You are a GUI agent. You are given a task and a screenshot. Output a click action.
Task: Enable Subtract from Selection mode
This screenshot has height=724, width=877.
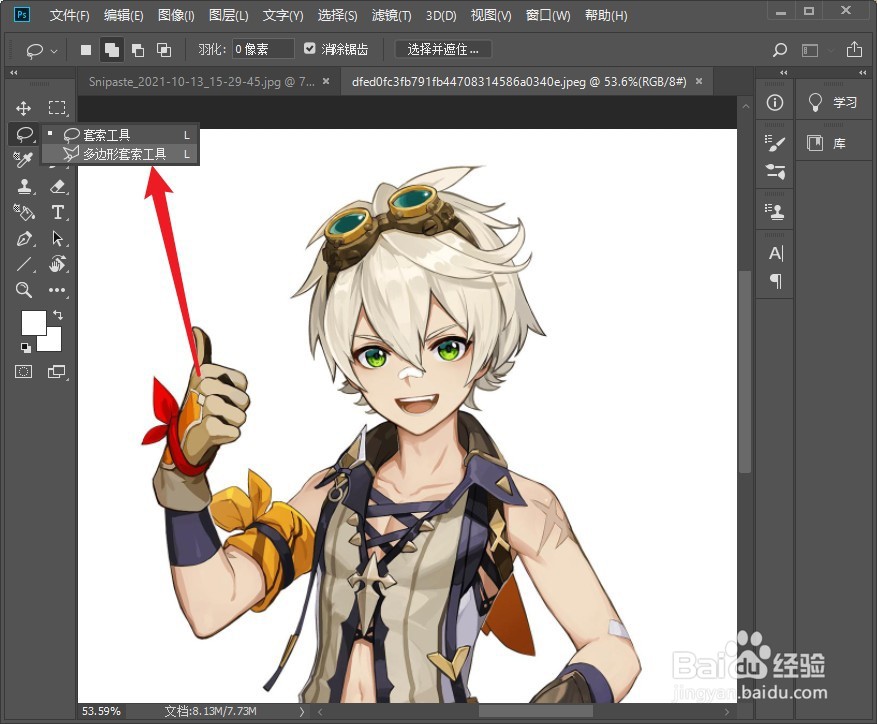tap(138, 50)
